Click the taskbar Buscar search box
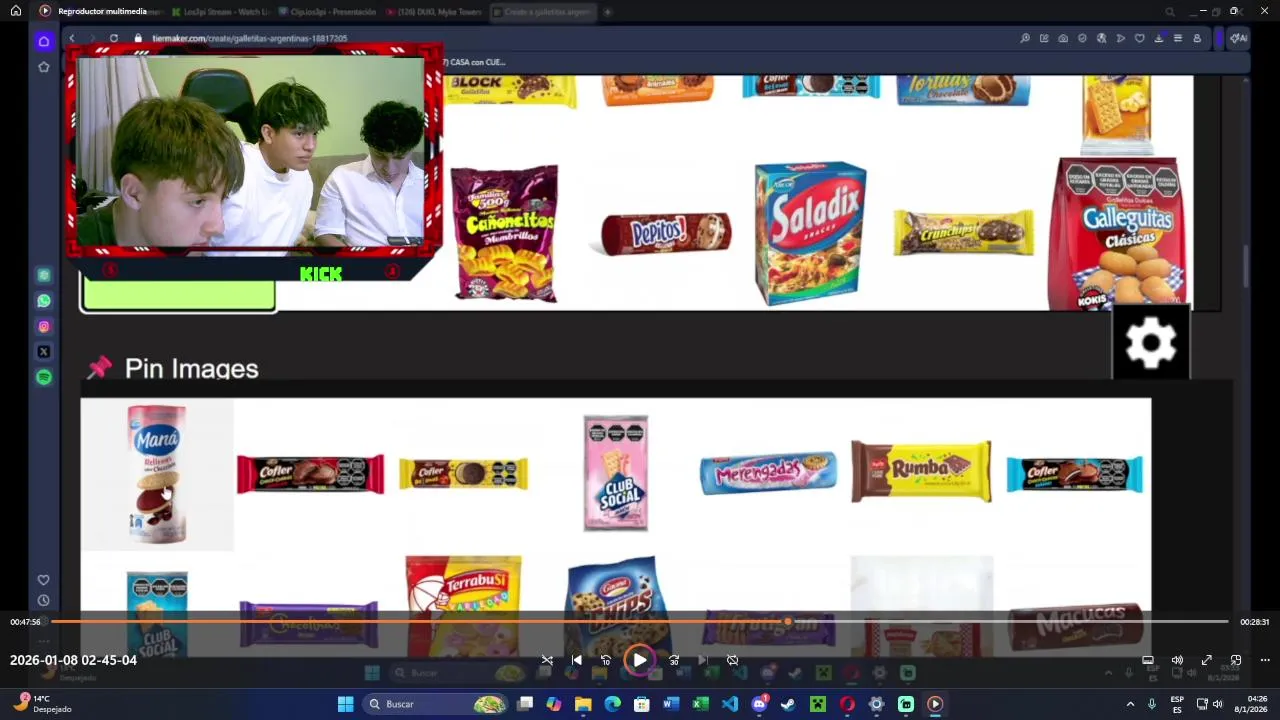The image size is (1280, 720). [435, 704]
